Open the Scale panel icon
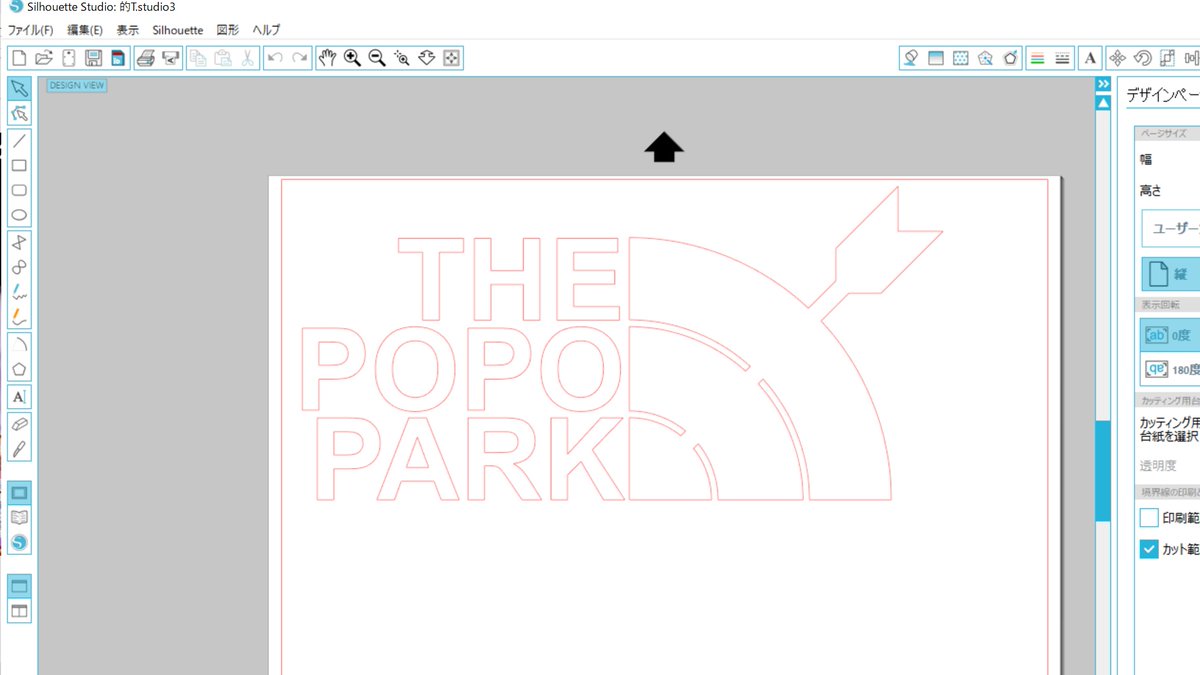 tap(1167, 58)
